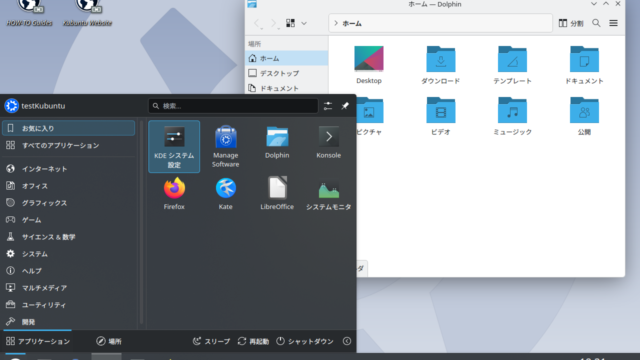
Task: Open マルチメディア category
Action: pos(69,288)
